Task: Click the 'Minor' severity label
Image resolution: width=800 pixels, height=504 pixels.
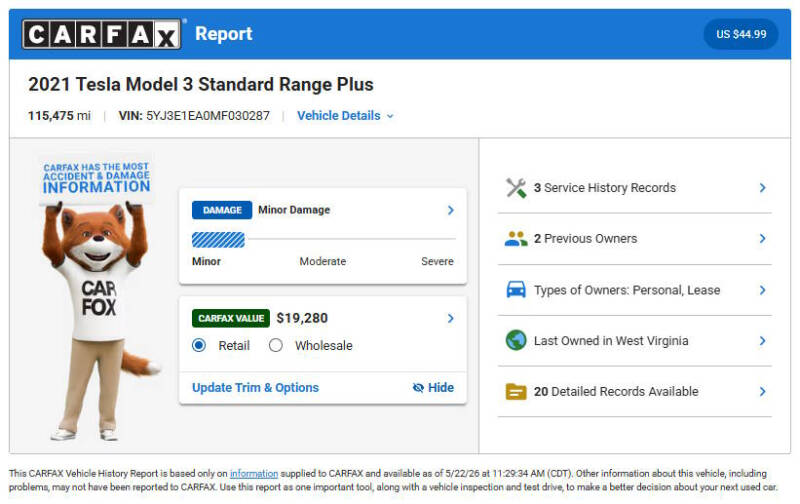Action: tap(206, 261)
